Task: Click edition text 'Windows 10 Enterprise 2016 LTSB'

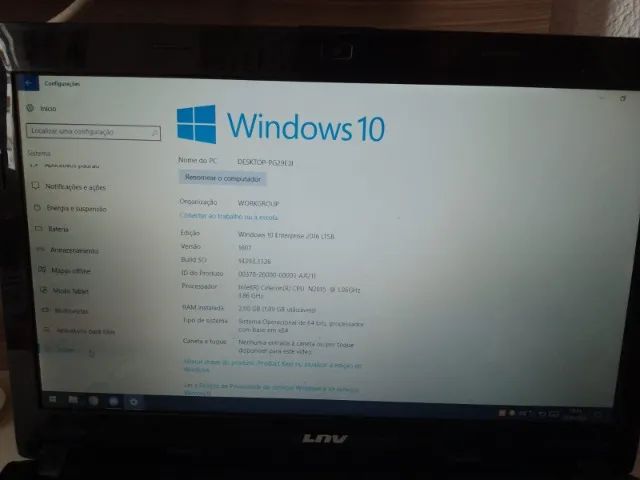Action: [286, 236]
